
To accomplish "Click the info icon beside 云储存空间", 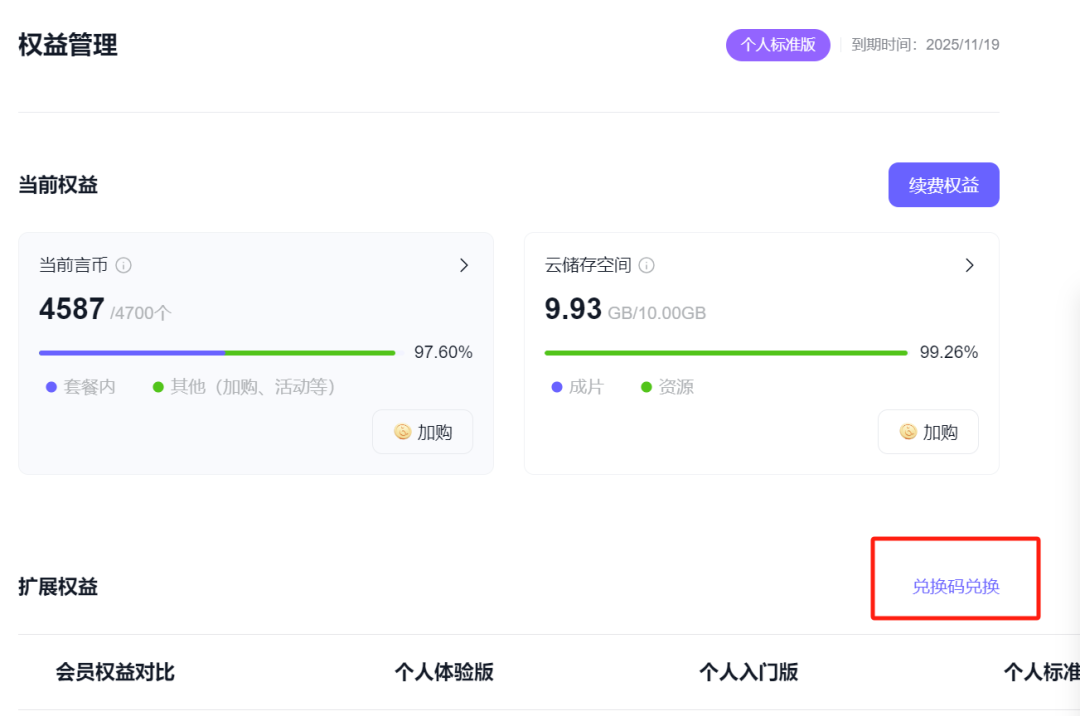I will 647,265.
